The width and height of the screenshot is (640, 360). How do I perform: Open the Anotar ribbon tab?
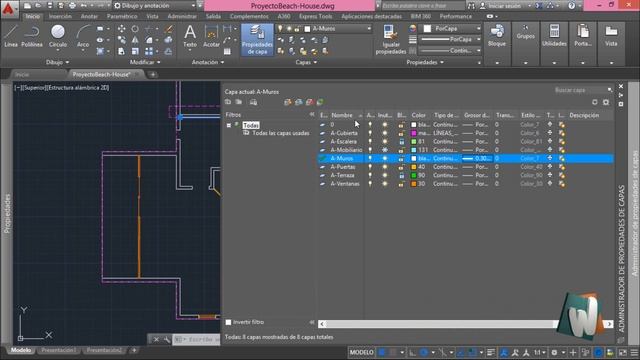pyautogui.click(x=89, y=16)
